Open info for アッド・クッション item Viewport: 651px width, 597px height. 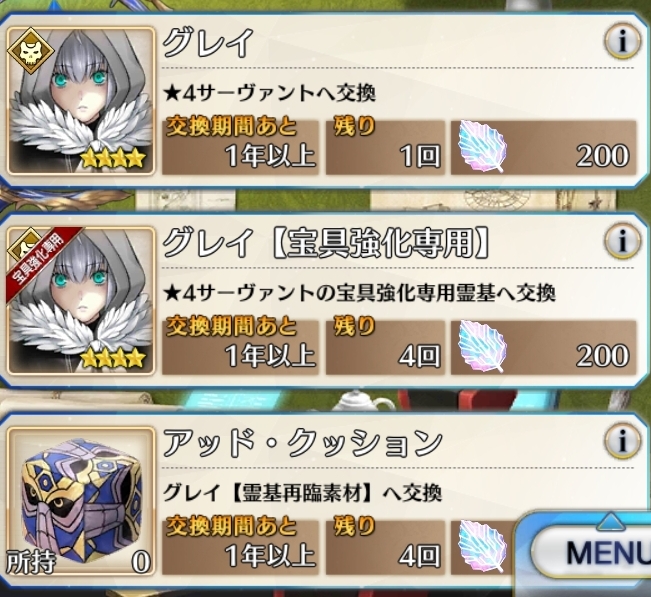coord(622,440)
